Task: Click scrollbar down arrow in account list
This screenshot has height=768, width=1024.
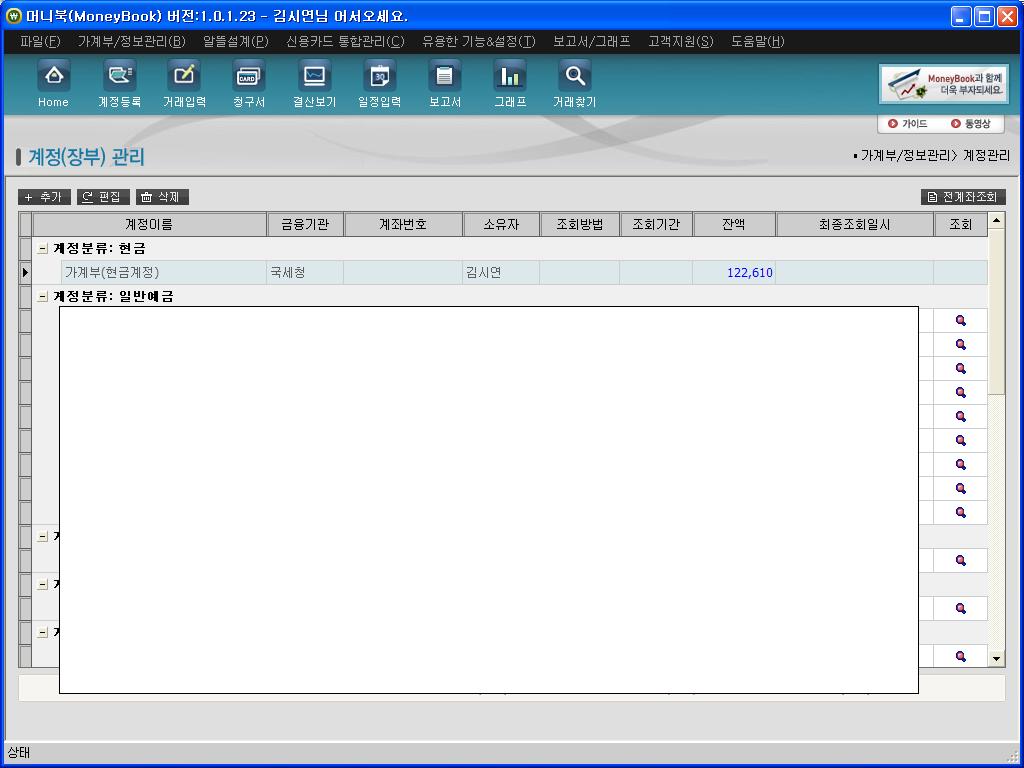Action: [996, 659]
